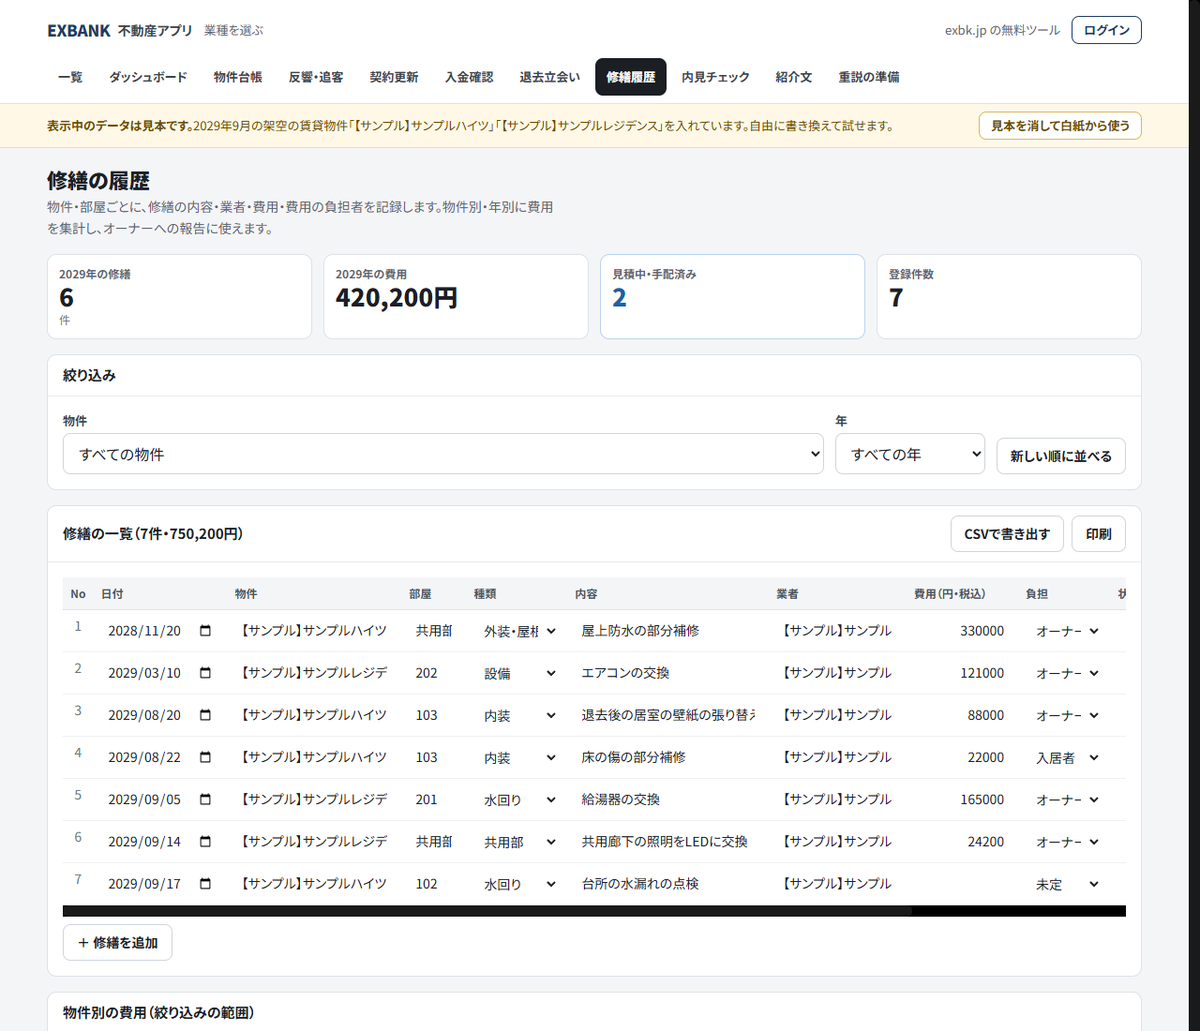The height and width of the screenshot is (1031, 1200).
Task: Edit 部屋 field showing 201
Action: (x=436, y=799)
